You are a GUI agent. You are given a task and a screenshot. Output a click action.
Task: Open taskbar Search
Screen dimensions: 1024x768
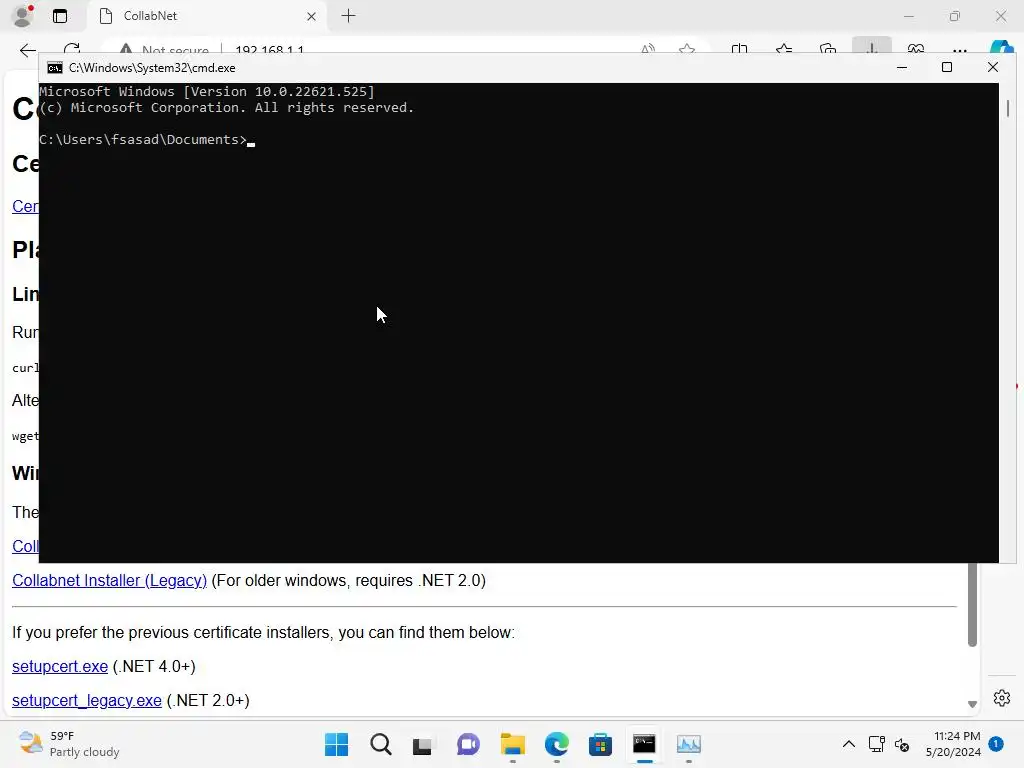[x=381, y=744]
